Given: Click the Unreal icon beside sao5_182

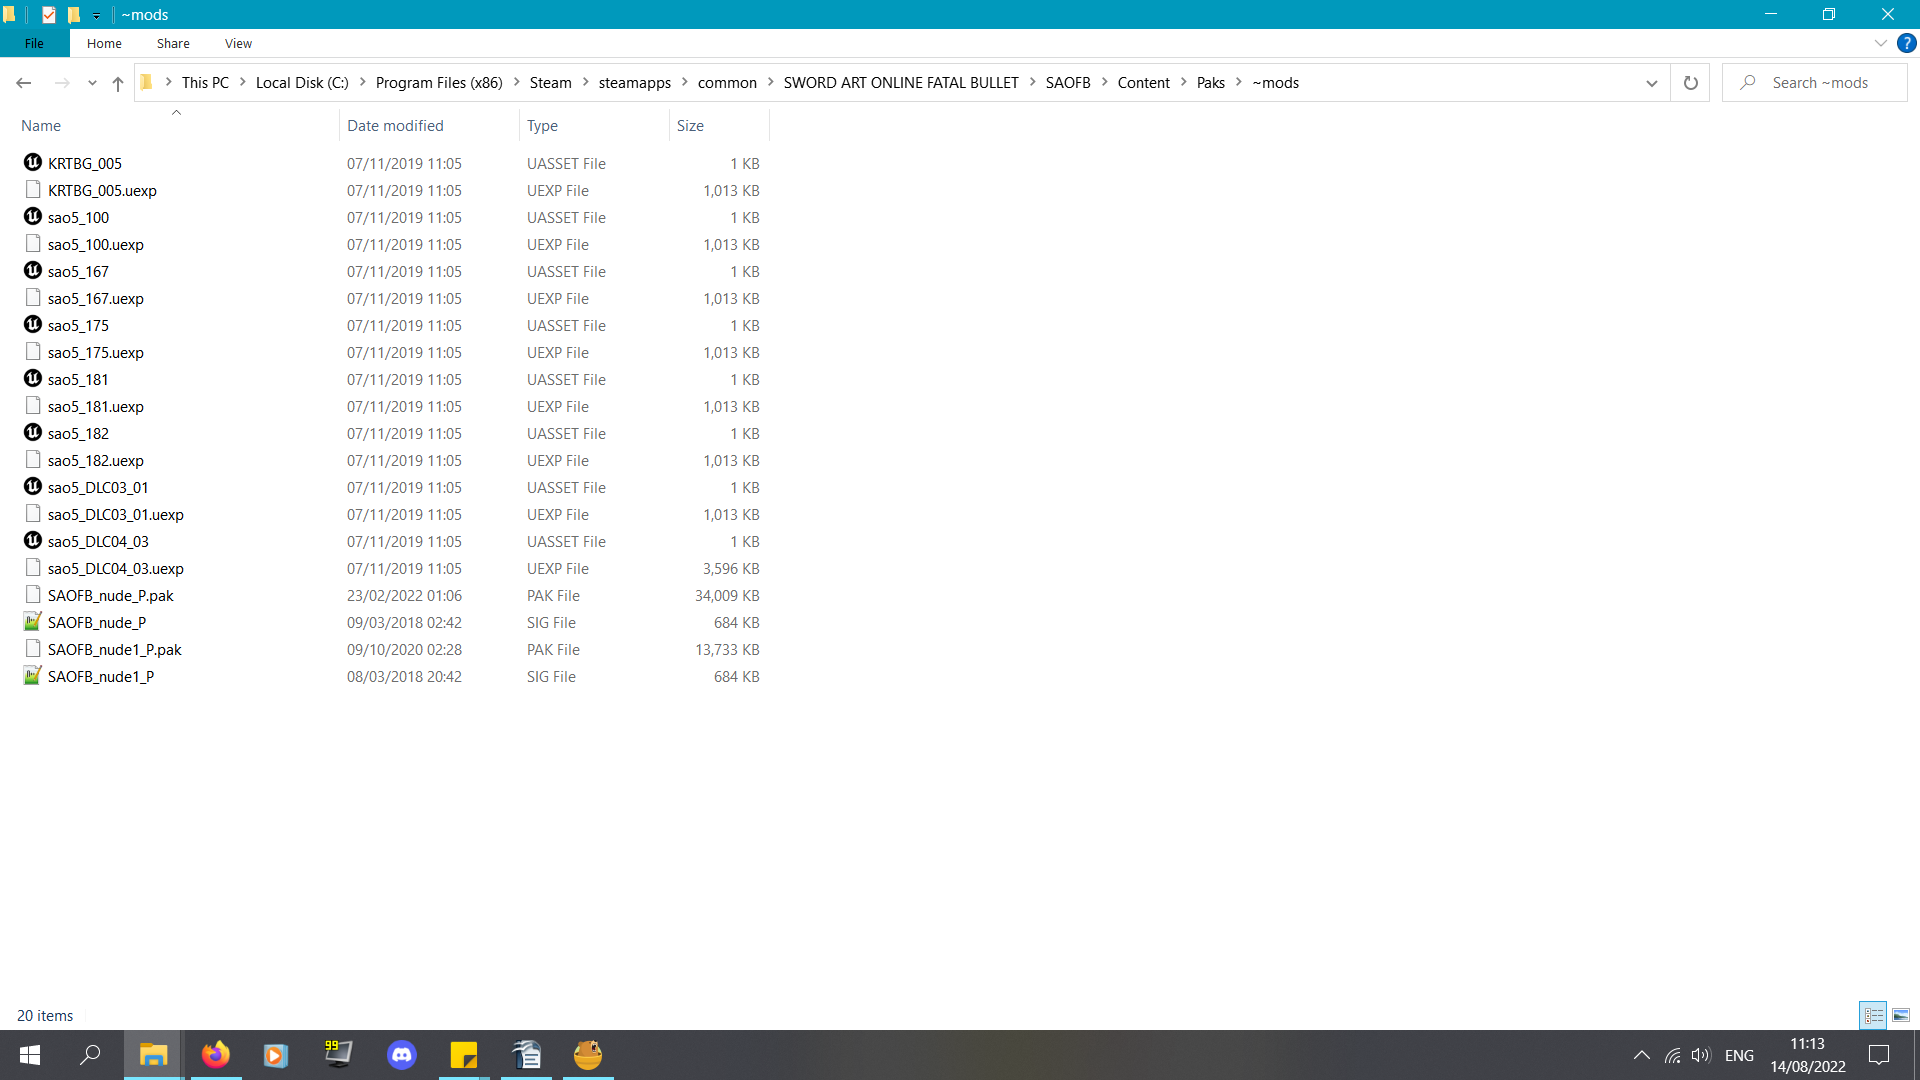Looking at the screenshot, I should [x=33, y=433].
